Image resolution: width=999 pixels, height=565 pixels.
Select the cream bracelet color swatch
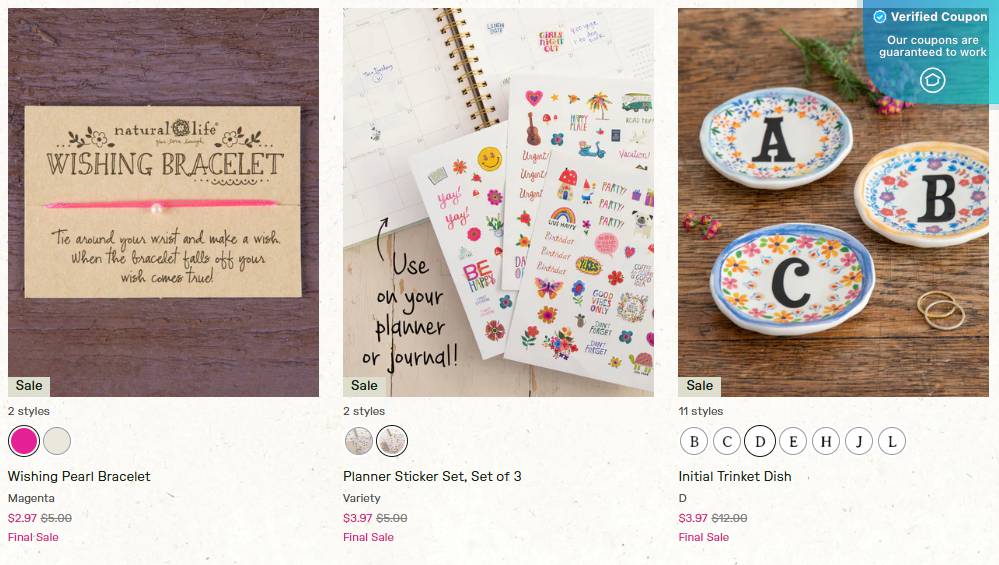[57, 441]
